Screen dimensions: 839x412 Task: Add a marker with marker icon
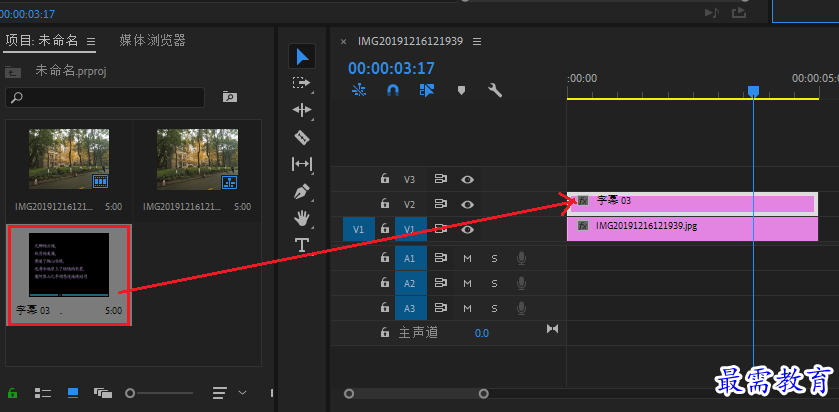click(x=461, y=90)
